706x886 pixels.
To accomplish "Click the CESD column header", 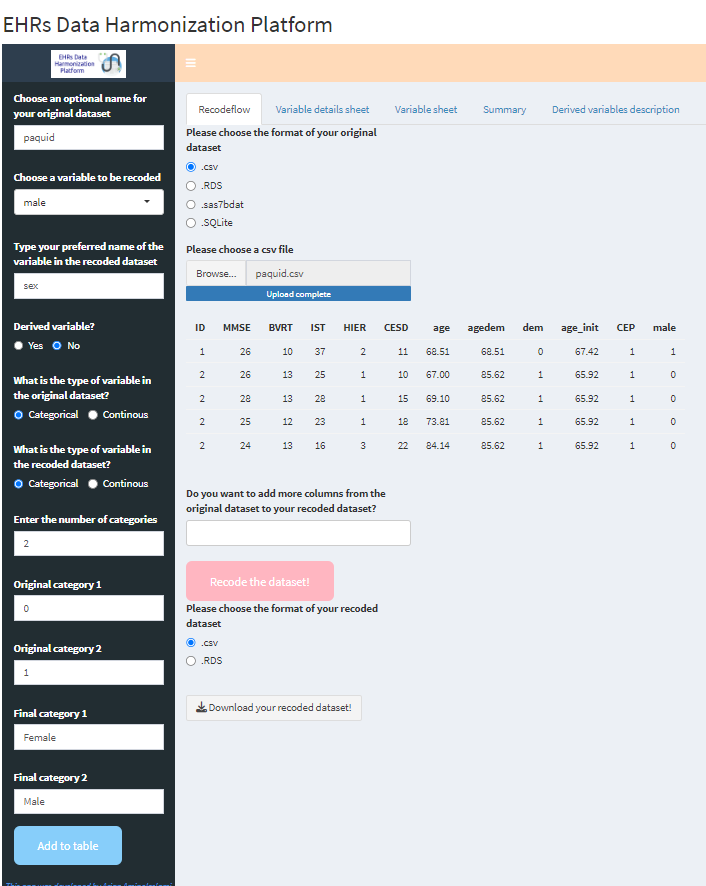I will [396, 328].
